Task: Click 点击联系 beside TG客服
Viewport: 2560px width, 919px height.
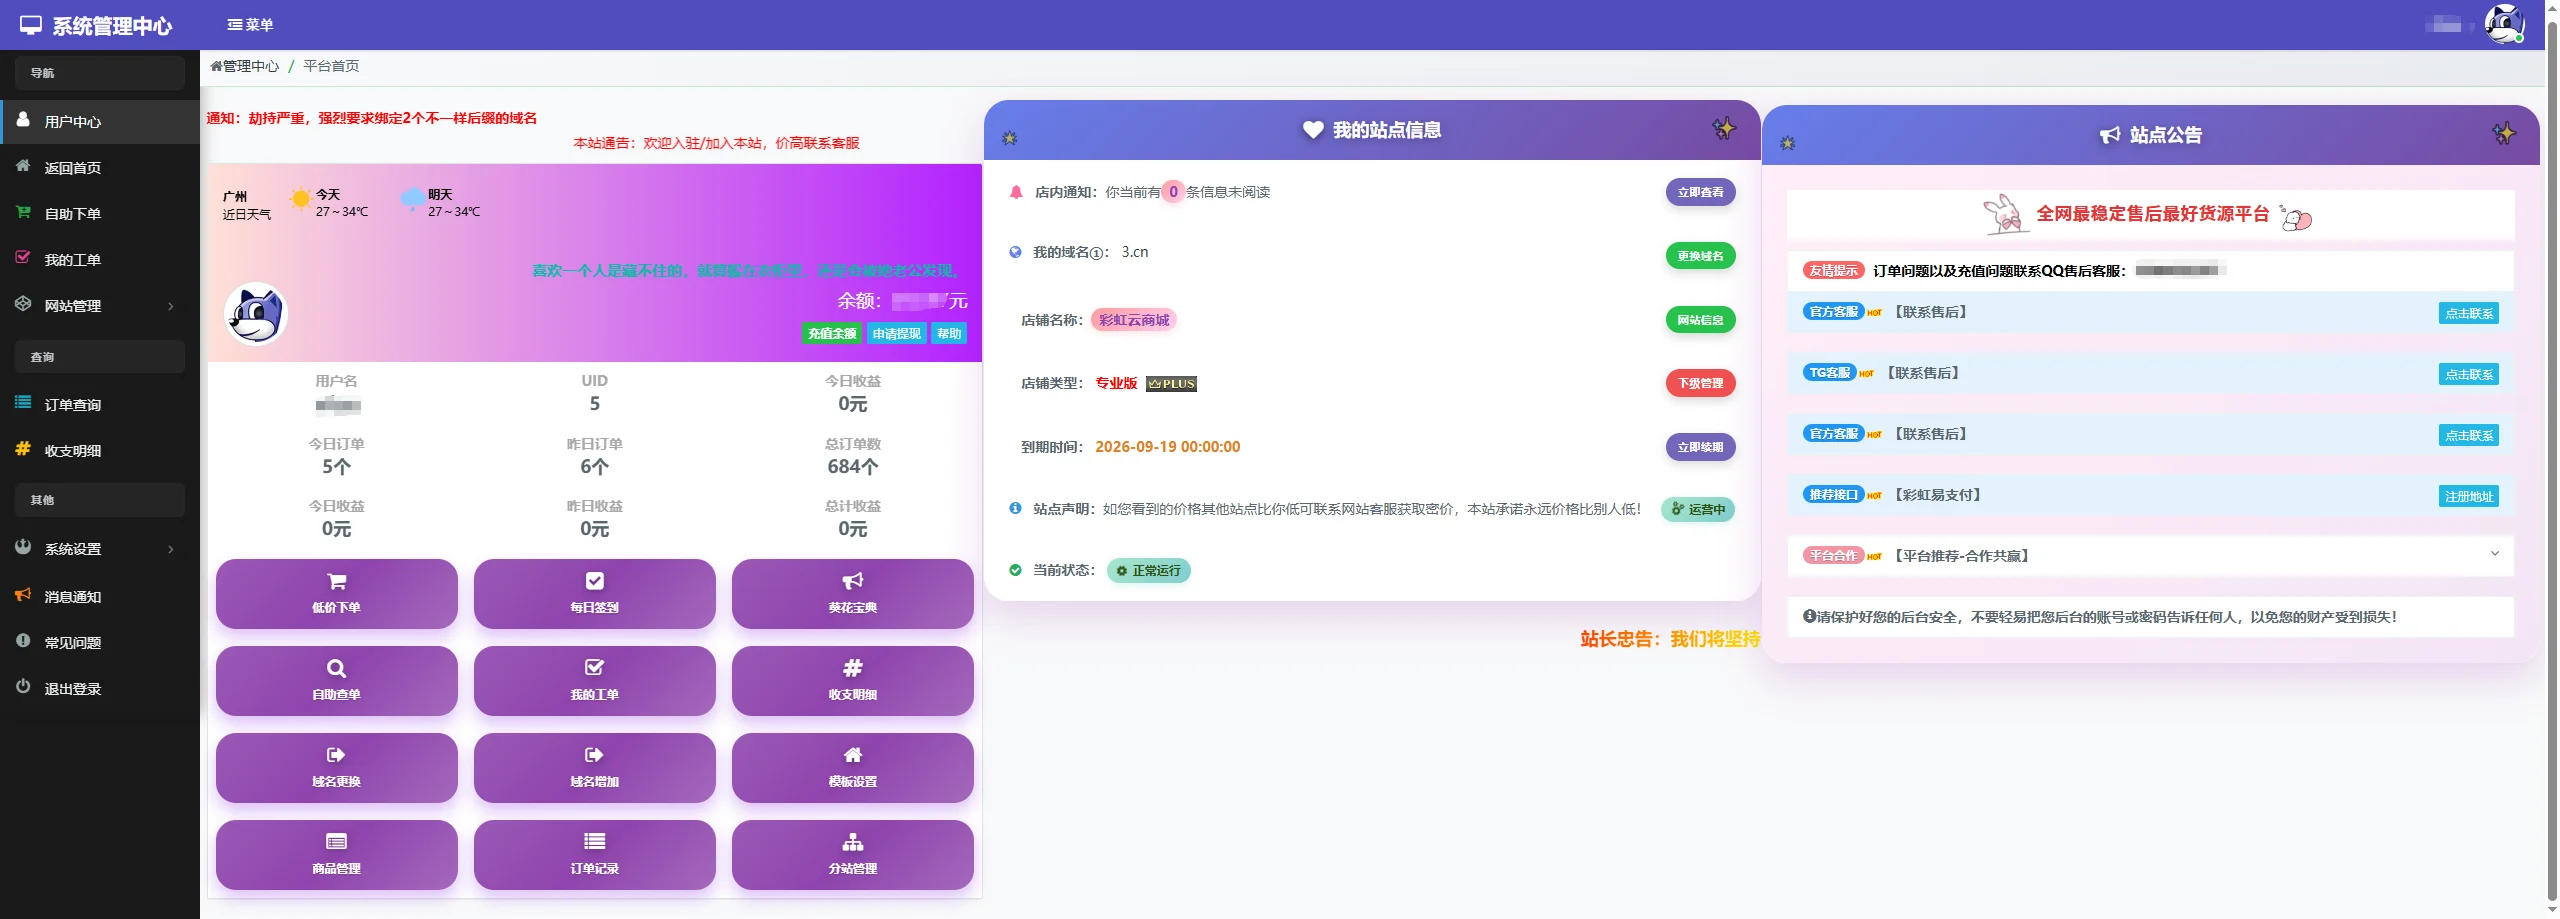Action: pyautogui.click(x=2469, y=374)
